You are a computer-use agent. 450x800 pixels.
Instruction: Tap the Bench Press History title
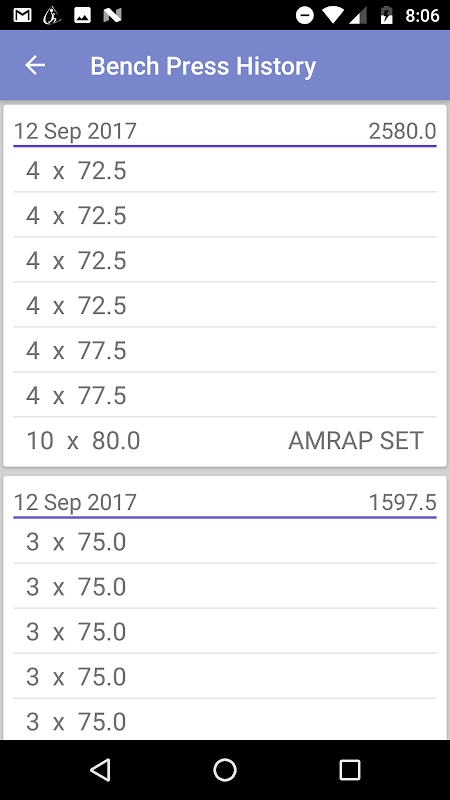(203, 66)
